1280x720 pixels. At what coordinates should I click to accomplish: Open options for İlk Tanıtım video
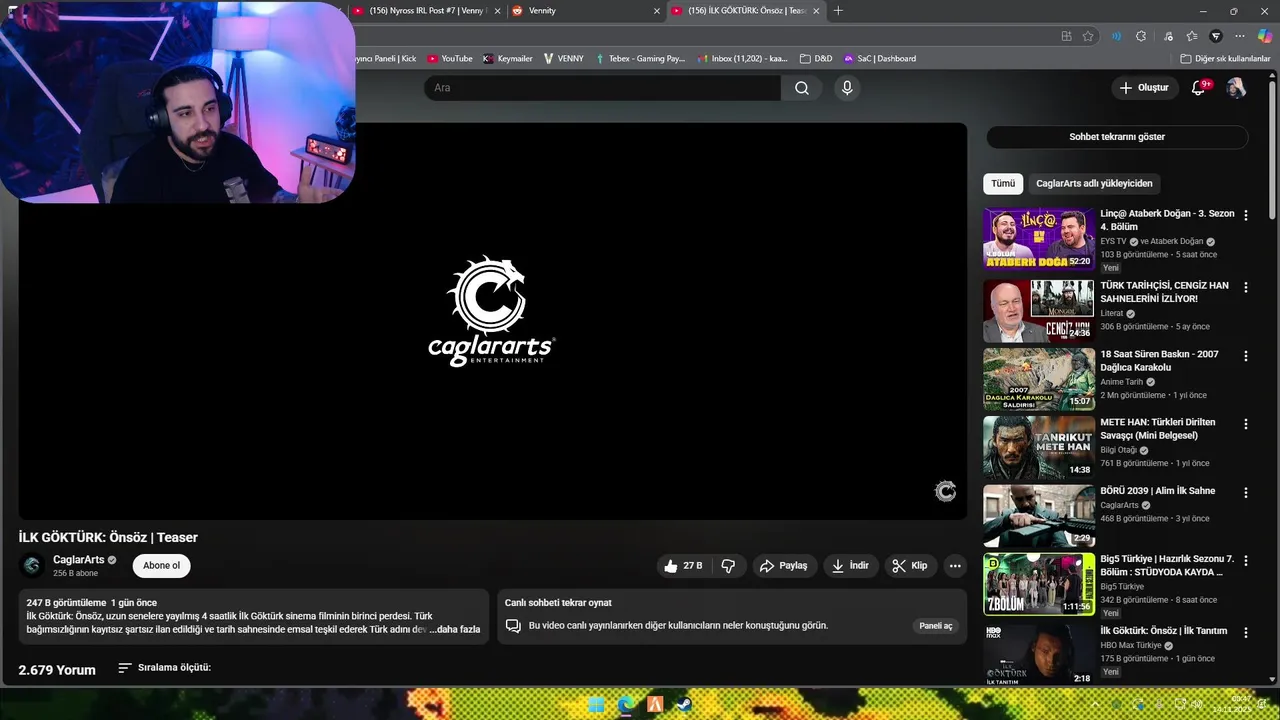pyautogui.click(x=1245, y=632)
